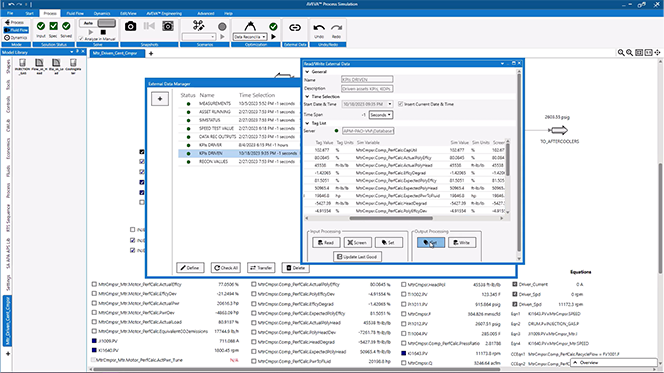Screen dimensions: 664x373
Task: Collapse the Tag List section
Action: pos(307,123)
